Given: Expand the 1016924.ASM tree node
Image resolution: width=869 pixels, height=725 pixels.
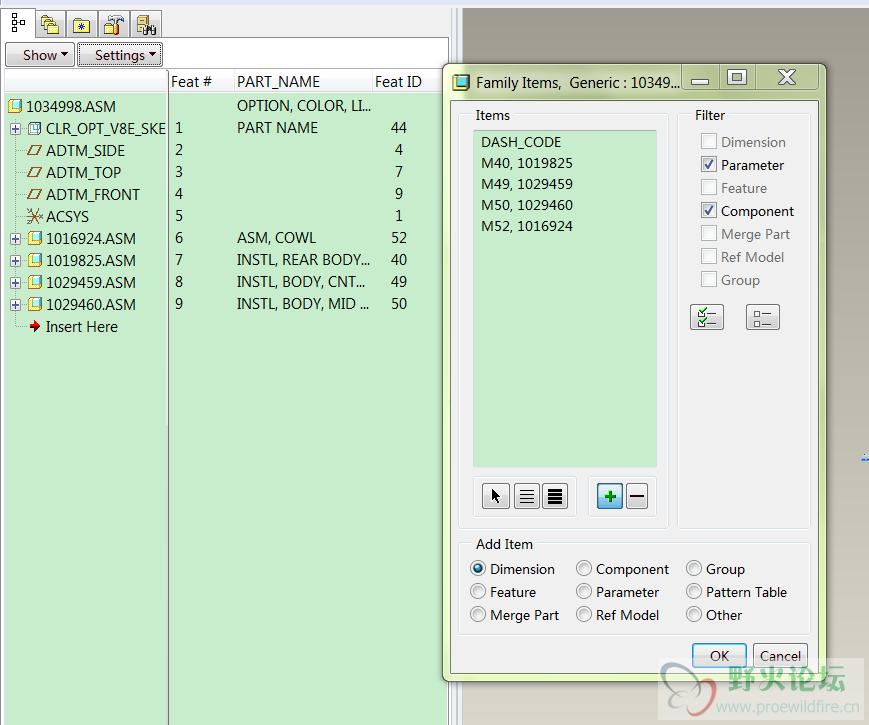Looking at the screenshot, I should pyautogui.click(x=16, y=239).
